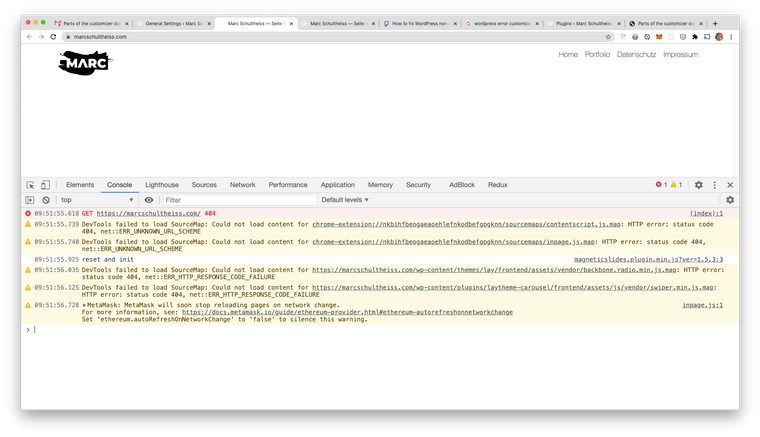
Task: Open the JavaScript context 'top' dropdown
Action: (96, 200)
